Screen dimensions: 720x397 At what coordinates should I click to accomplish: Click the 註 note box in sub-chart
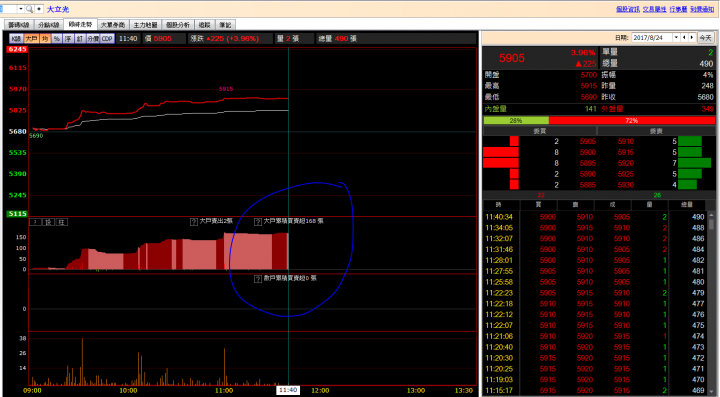(62, 222)
